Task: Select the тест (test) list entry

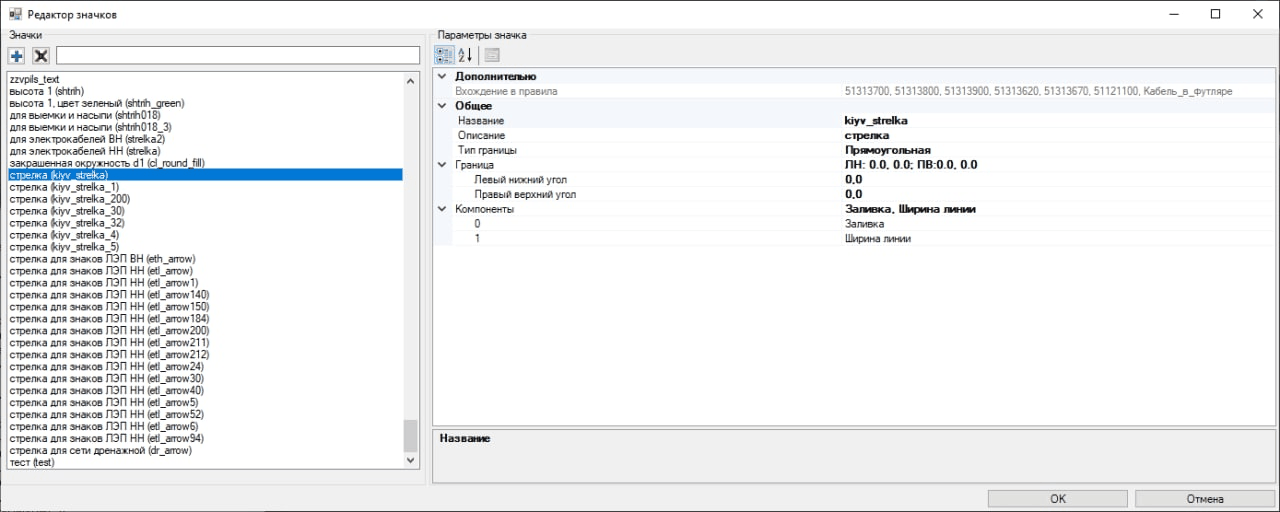Action: click(32, 463)
